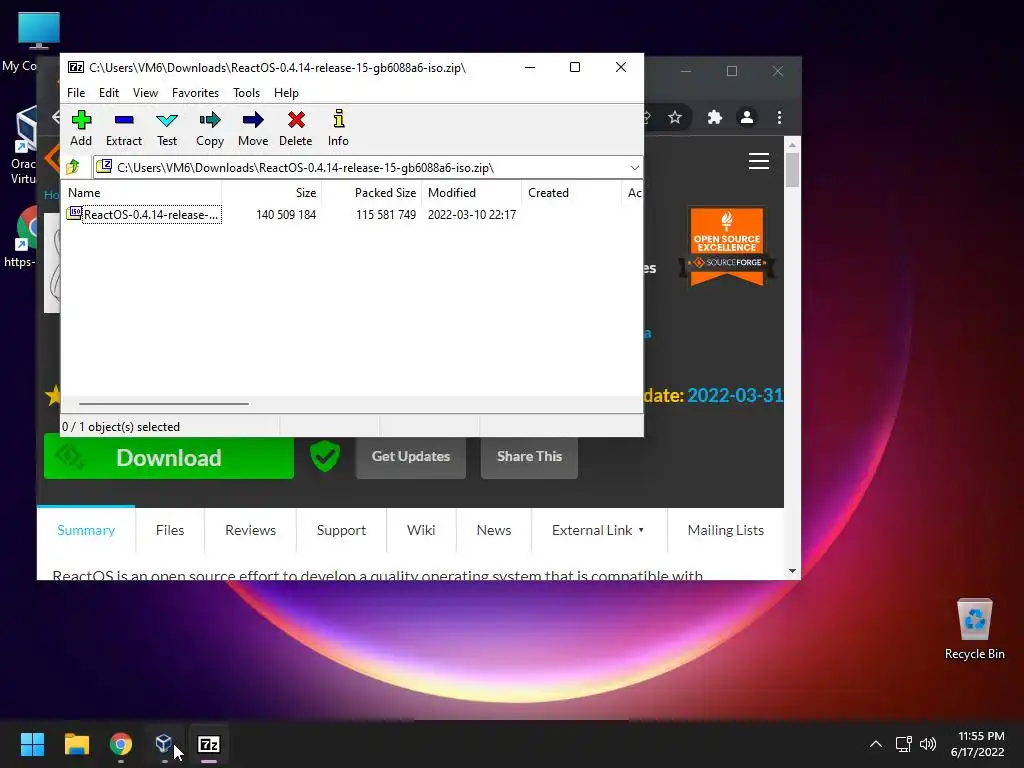The width and height of the screenshot is (1024, 768).
Task: Bookmark page with Chrome star icon
Action: click(675, 118)
